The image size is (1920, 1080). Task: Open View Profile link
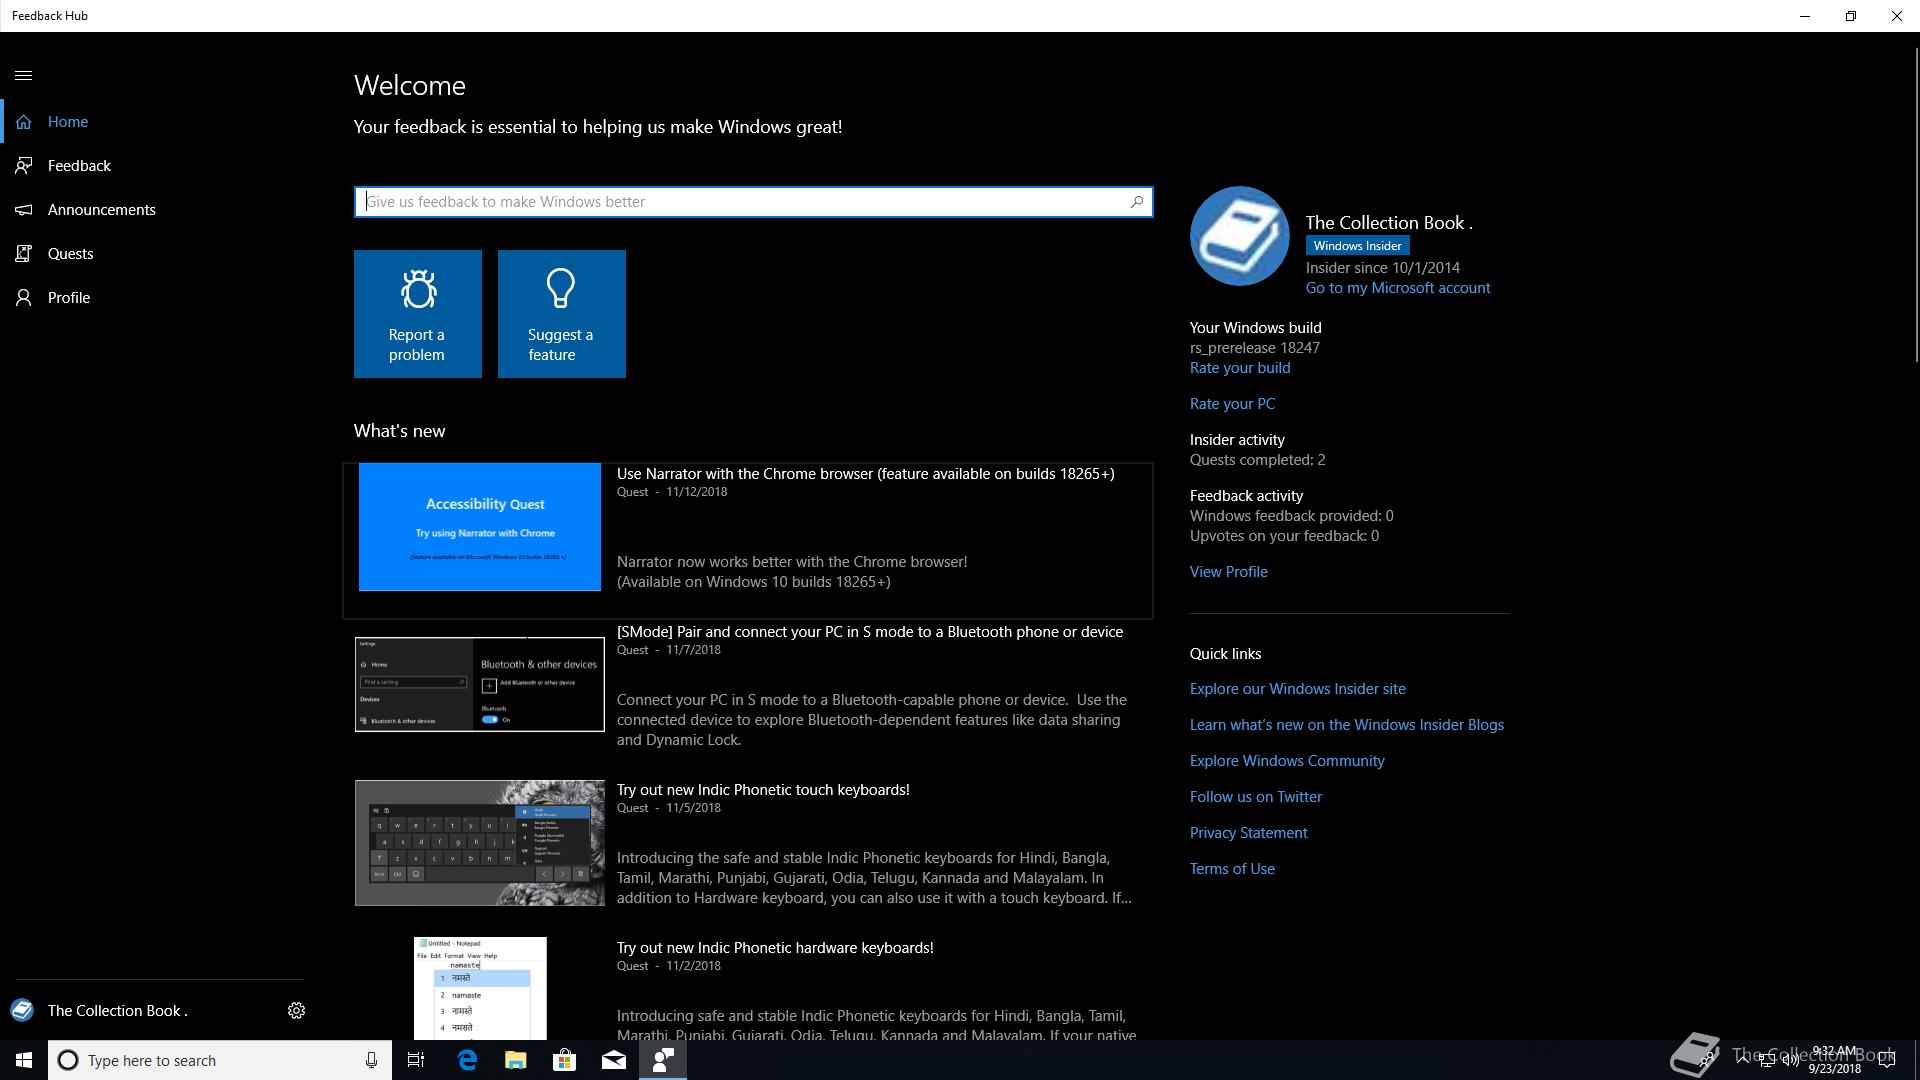[x=1229, y=572]
